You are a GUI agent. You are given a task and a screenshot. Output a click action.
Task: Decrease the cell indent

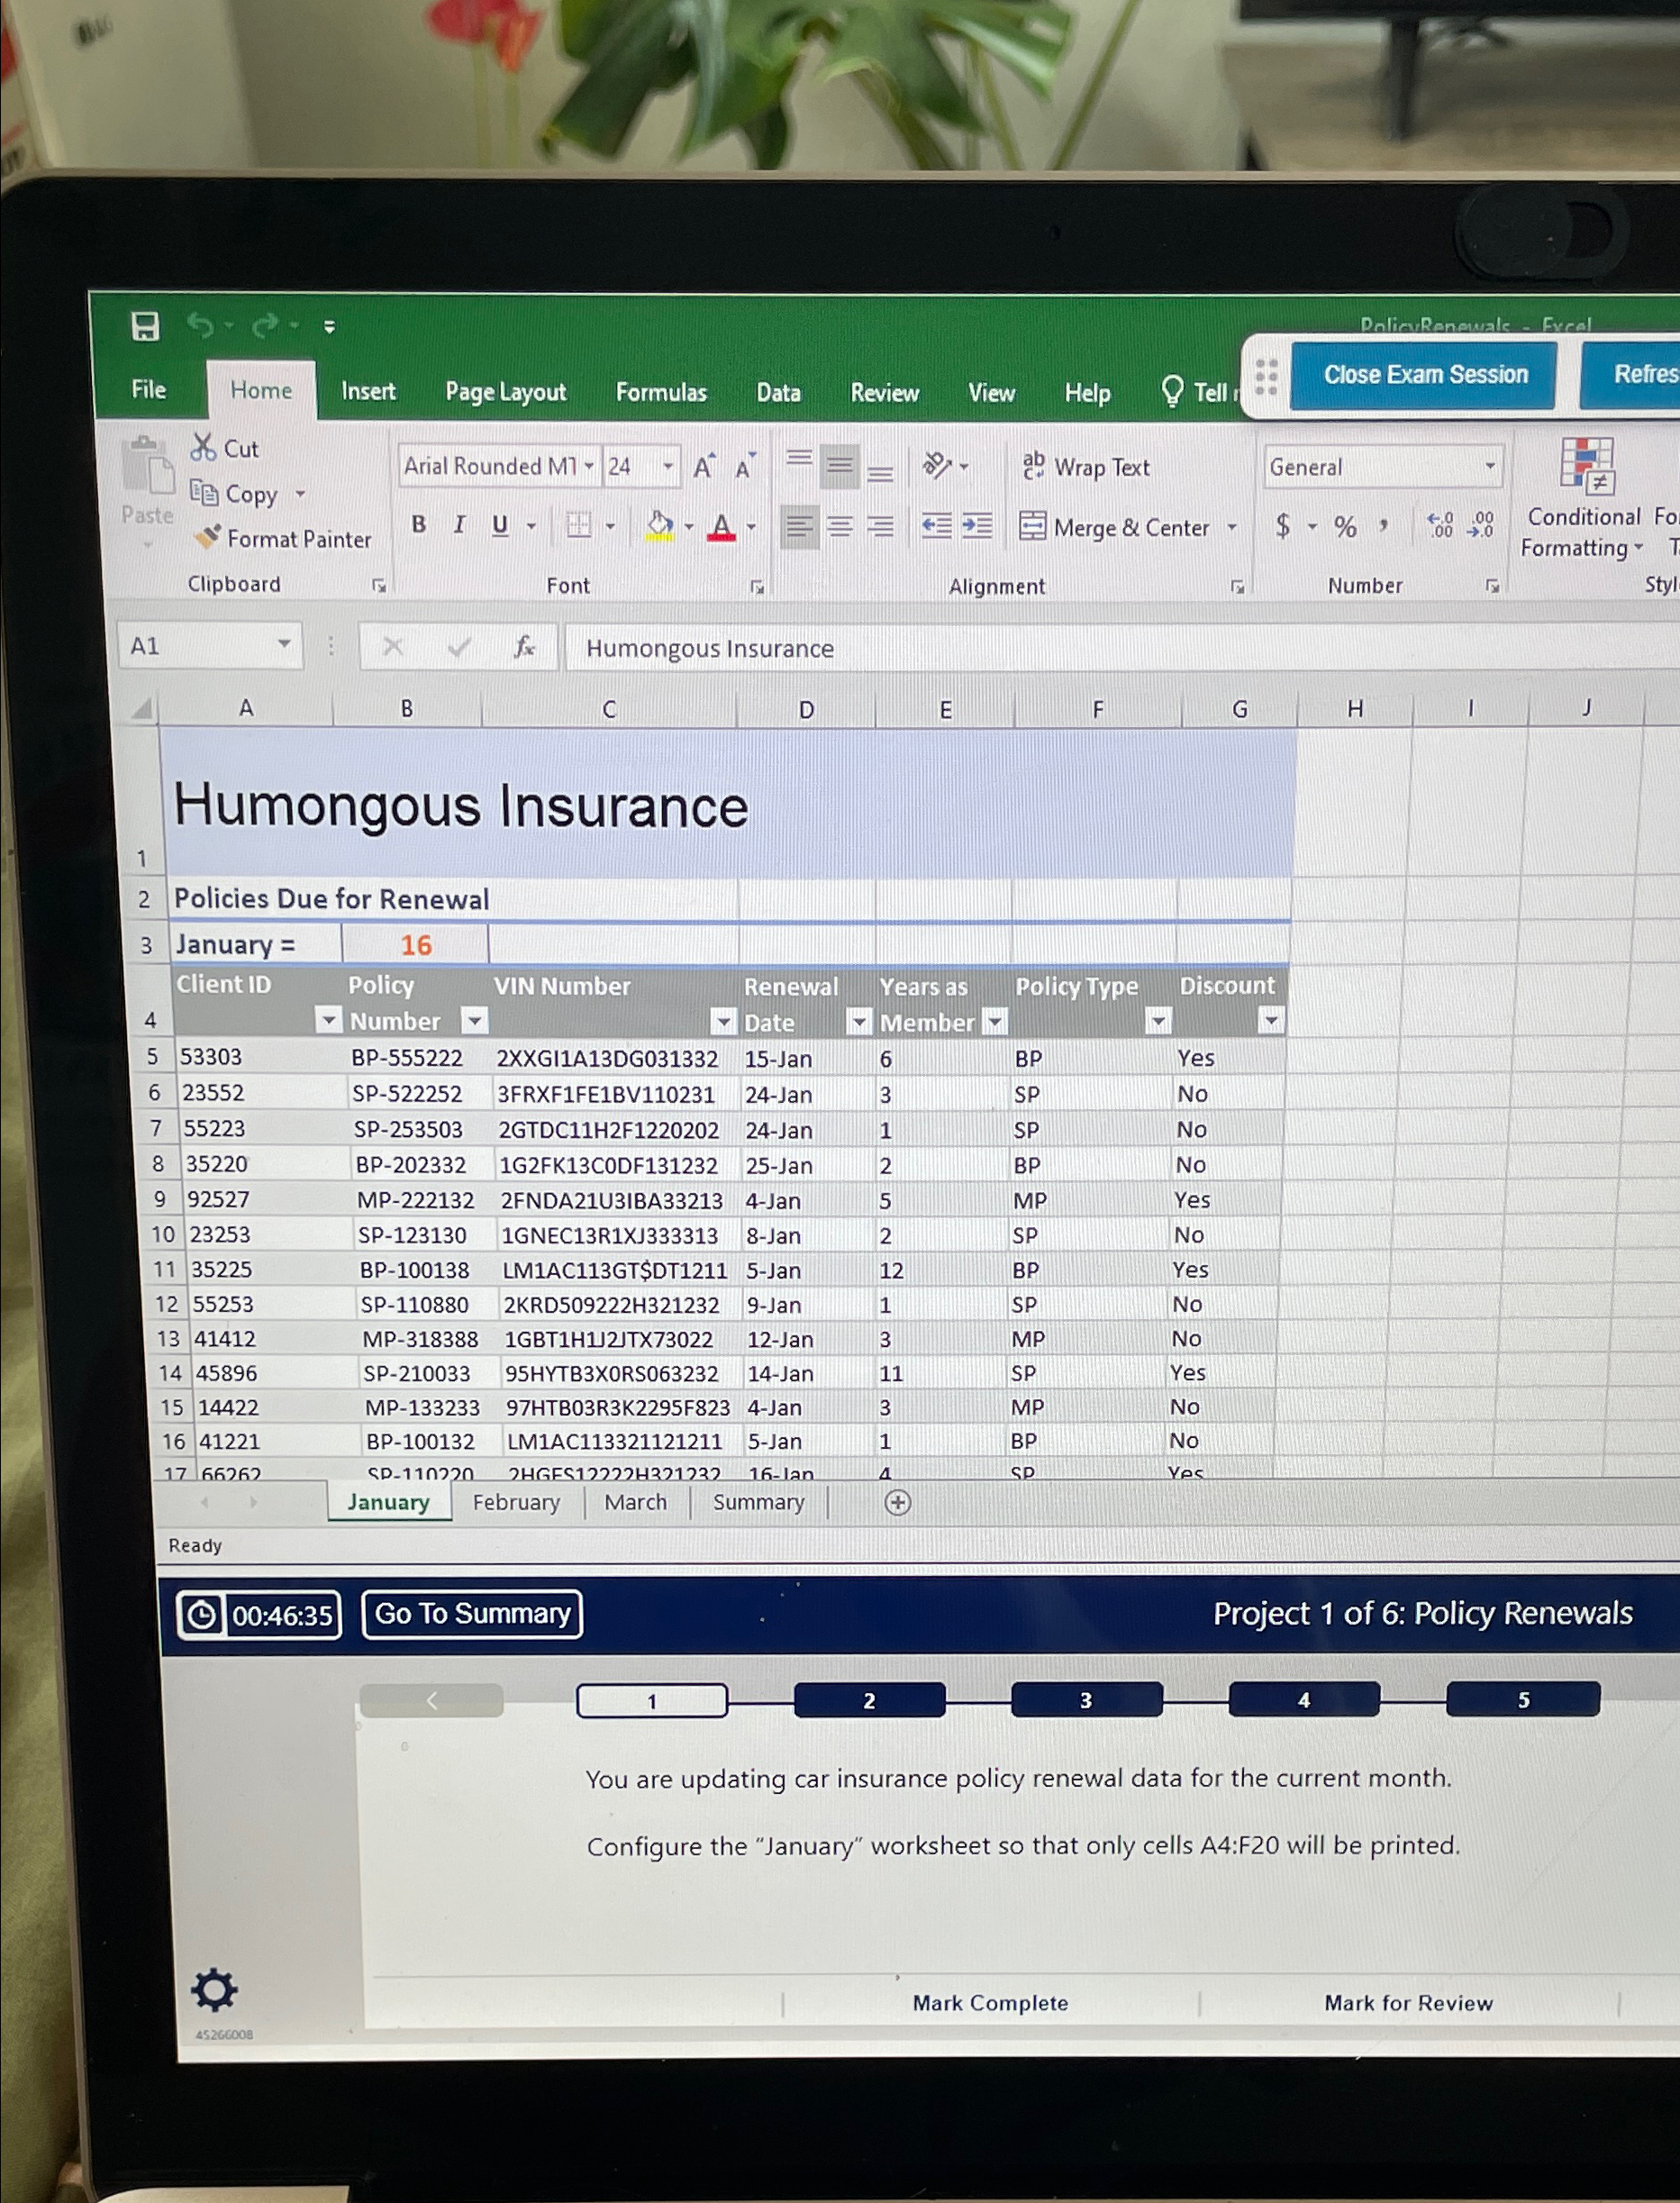936,526
